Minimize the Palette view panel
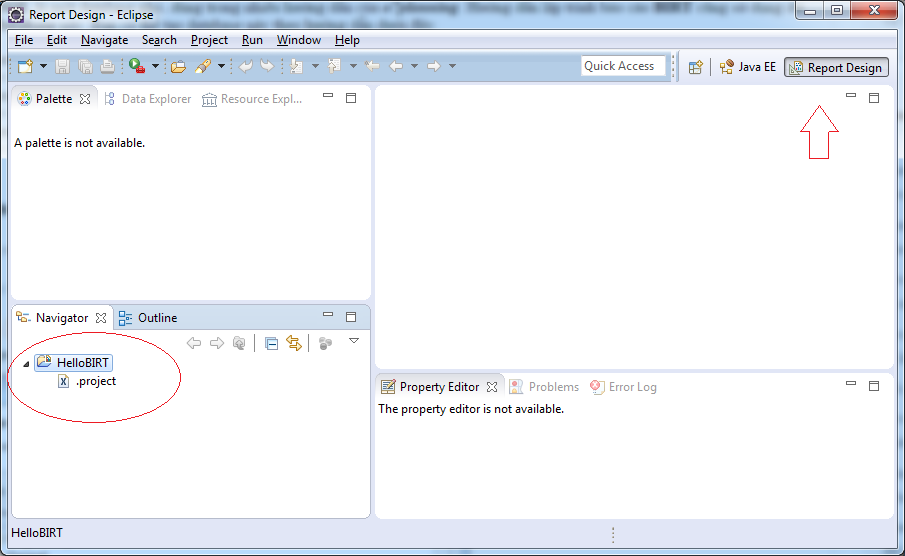The height and width of the screenshot is (556, 905). coord(328,96)
